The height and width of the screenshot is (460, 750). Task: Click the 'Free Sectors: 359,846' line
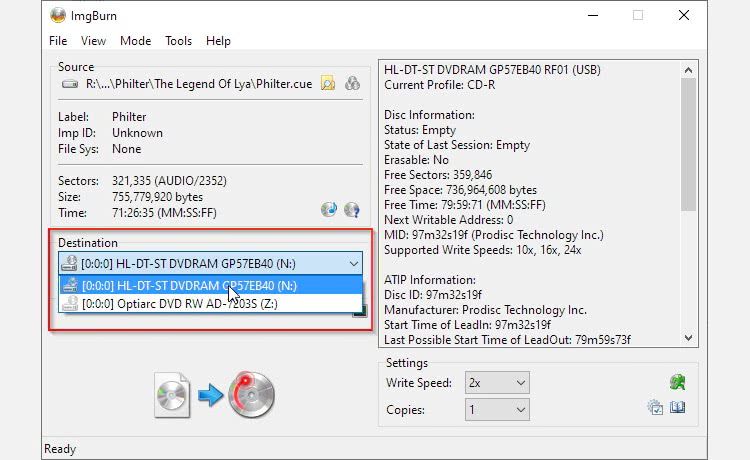click(x=438, y=175)
